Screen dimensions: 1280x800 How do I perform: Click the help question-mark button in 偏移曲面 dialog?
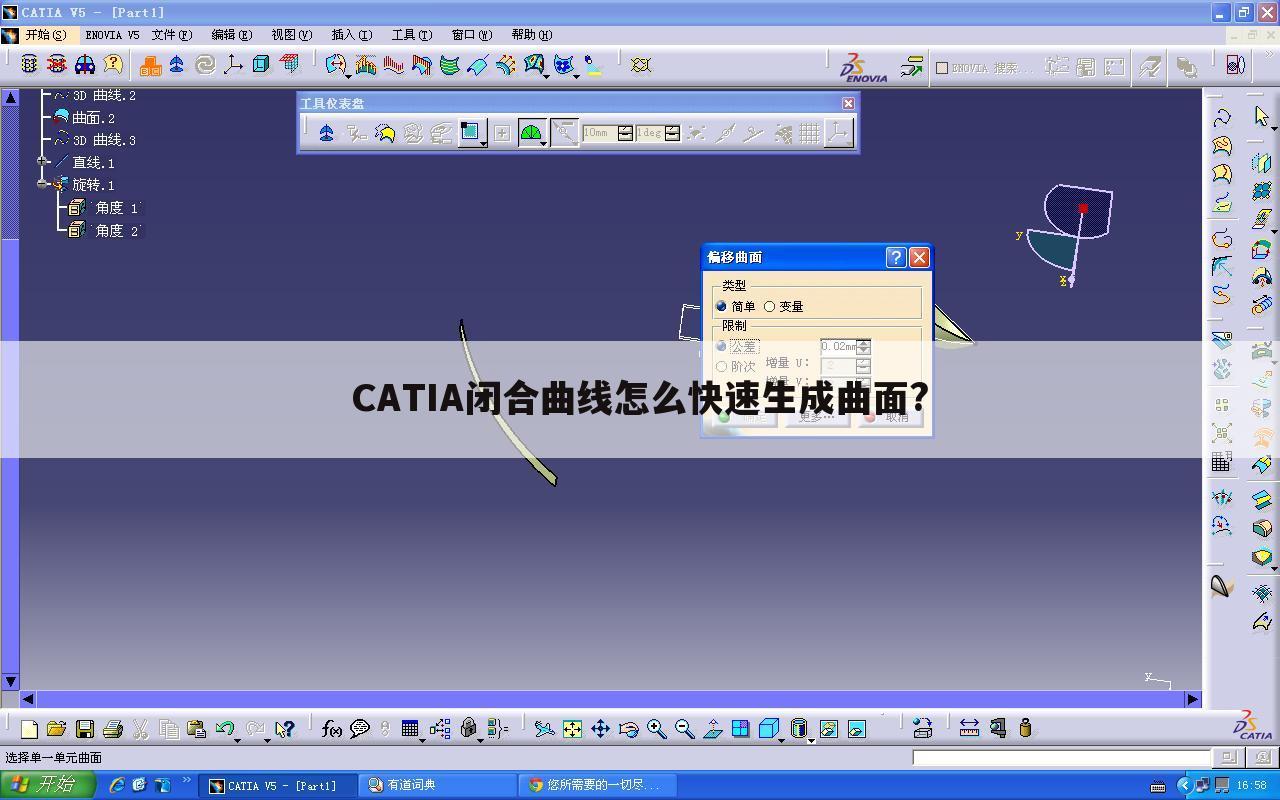[x=896, y=257]
